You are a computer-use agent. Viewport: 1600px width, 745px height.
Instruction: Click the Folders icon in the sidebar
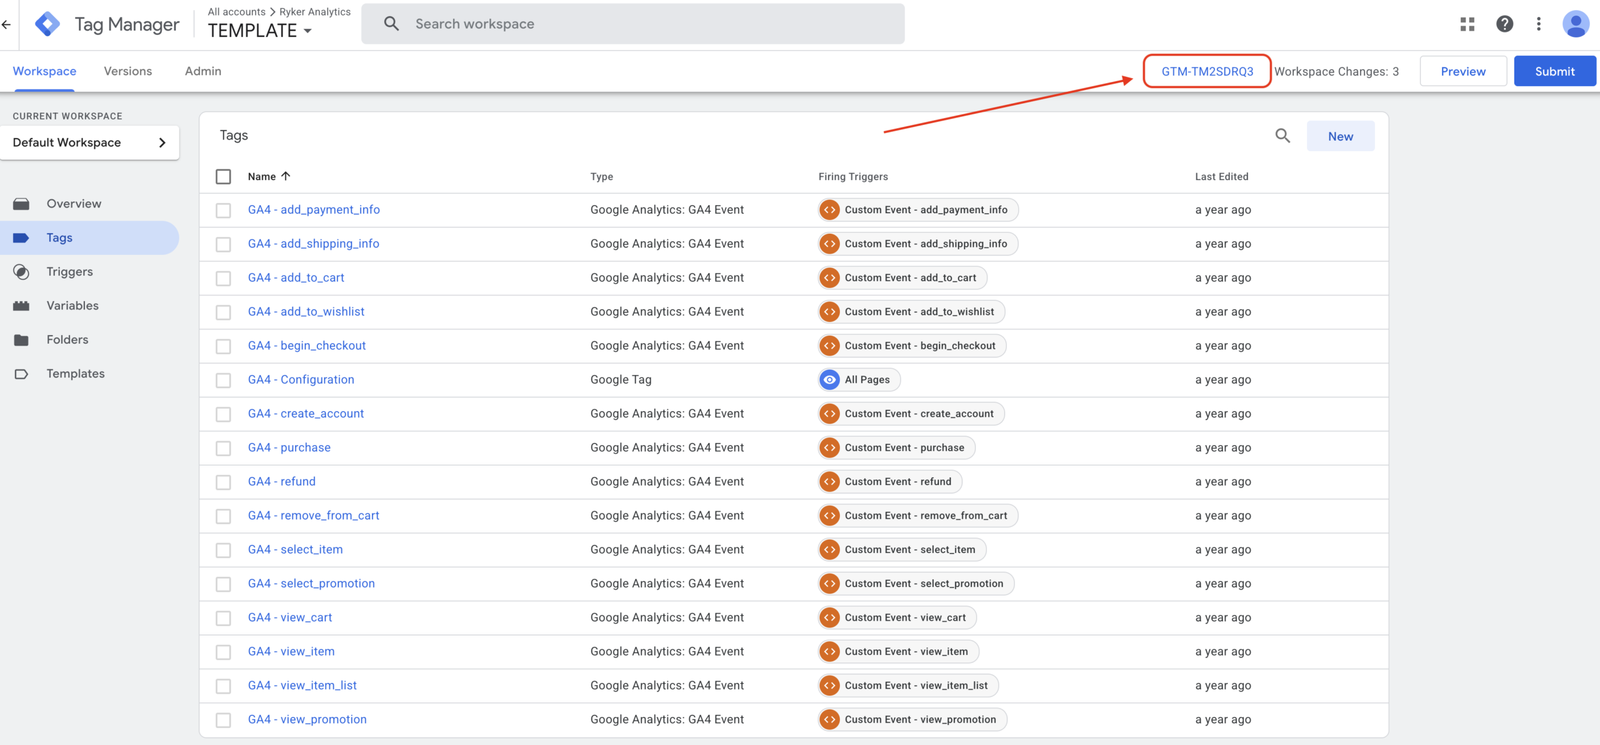click(x=21, y=340)
